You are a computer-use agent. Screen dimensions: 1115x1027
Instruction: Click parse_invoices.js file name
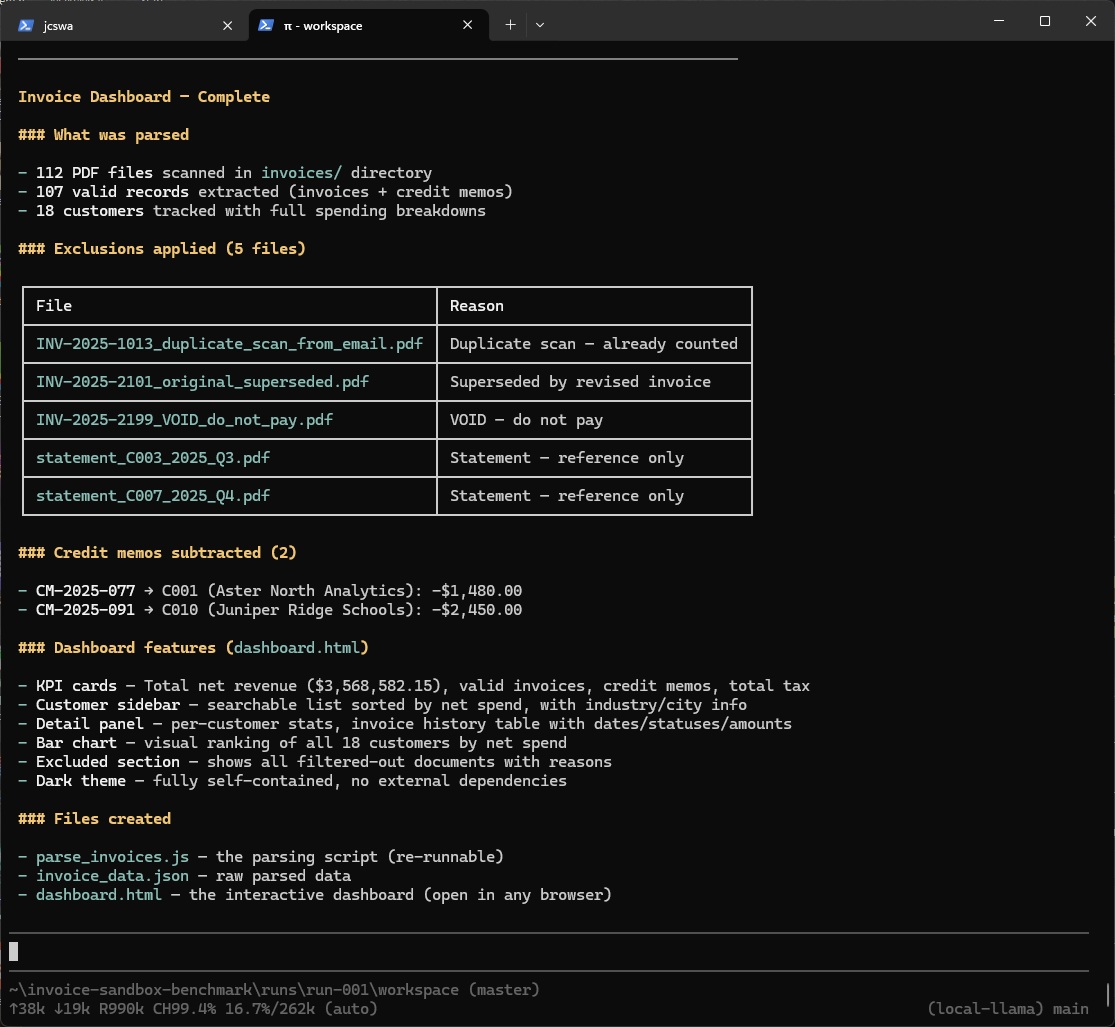112,857
